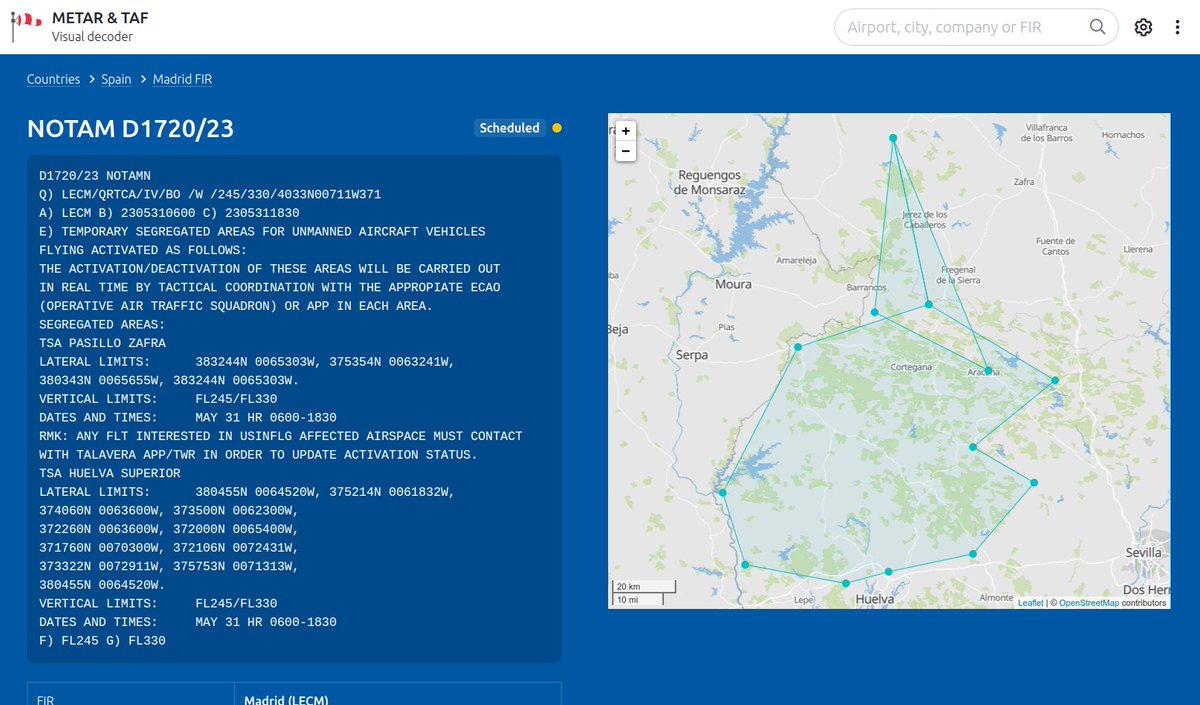Screen dimensions: 1200x705
Task: Click the Moura label on the map
Action: point(733,284)
